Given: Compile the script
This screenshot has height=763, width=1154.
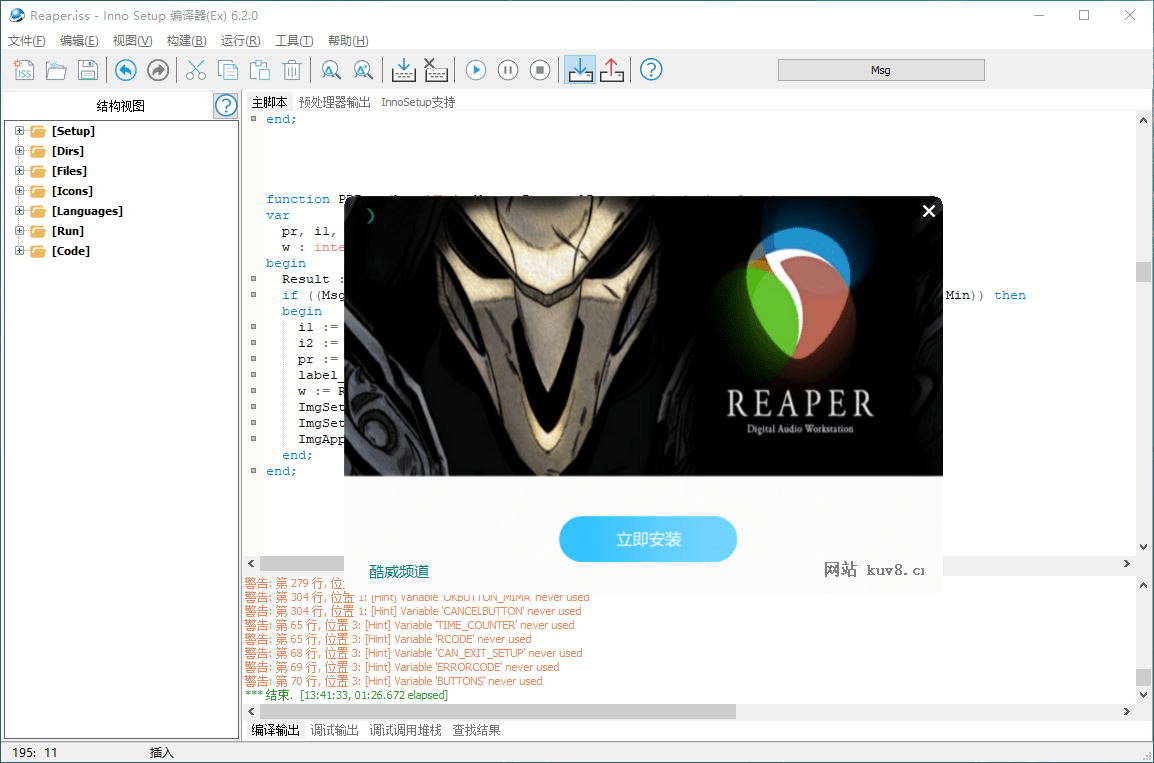Looking at the screenshot, I should pyautogui.click(x=403, y=70).
